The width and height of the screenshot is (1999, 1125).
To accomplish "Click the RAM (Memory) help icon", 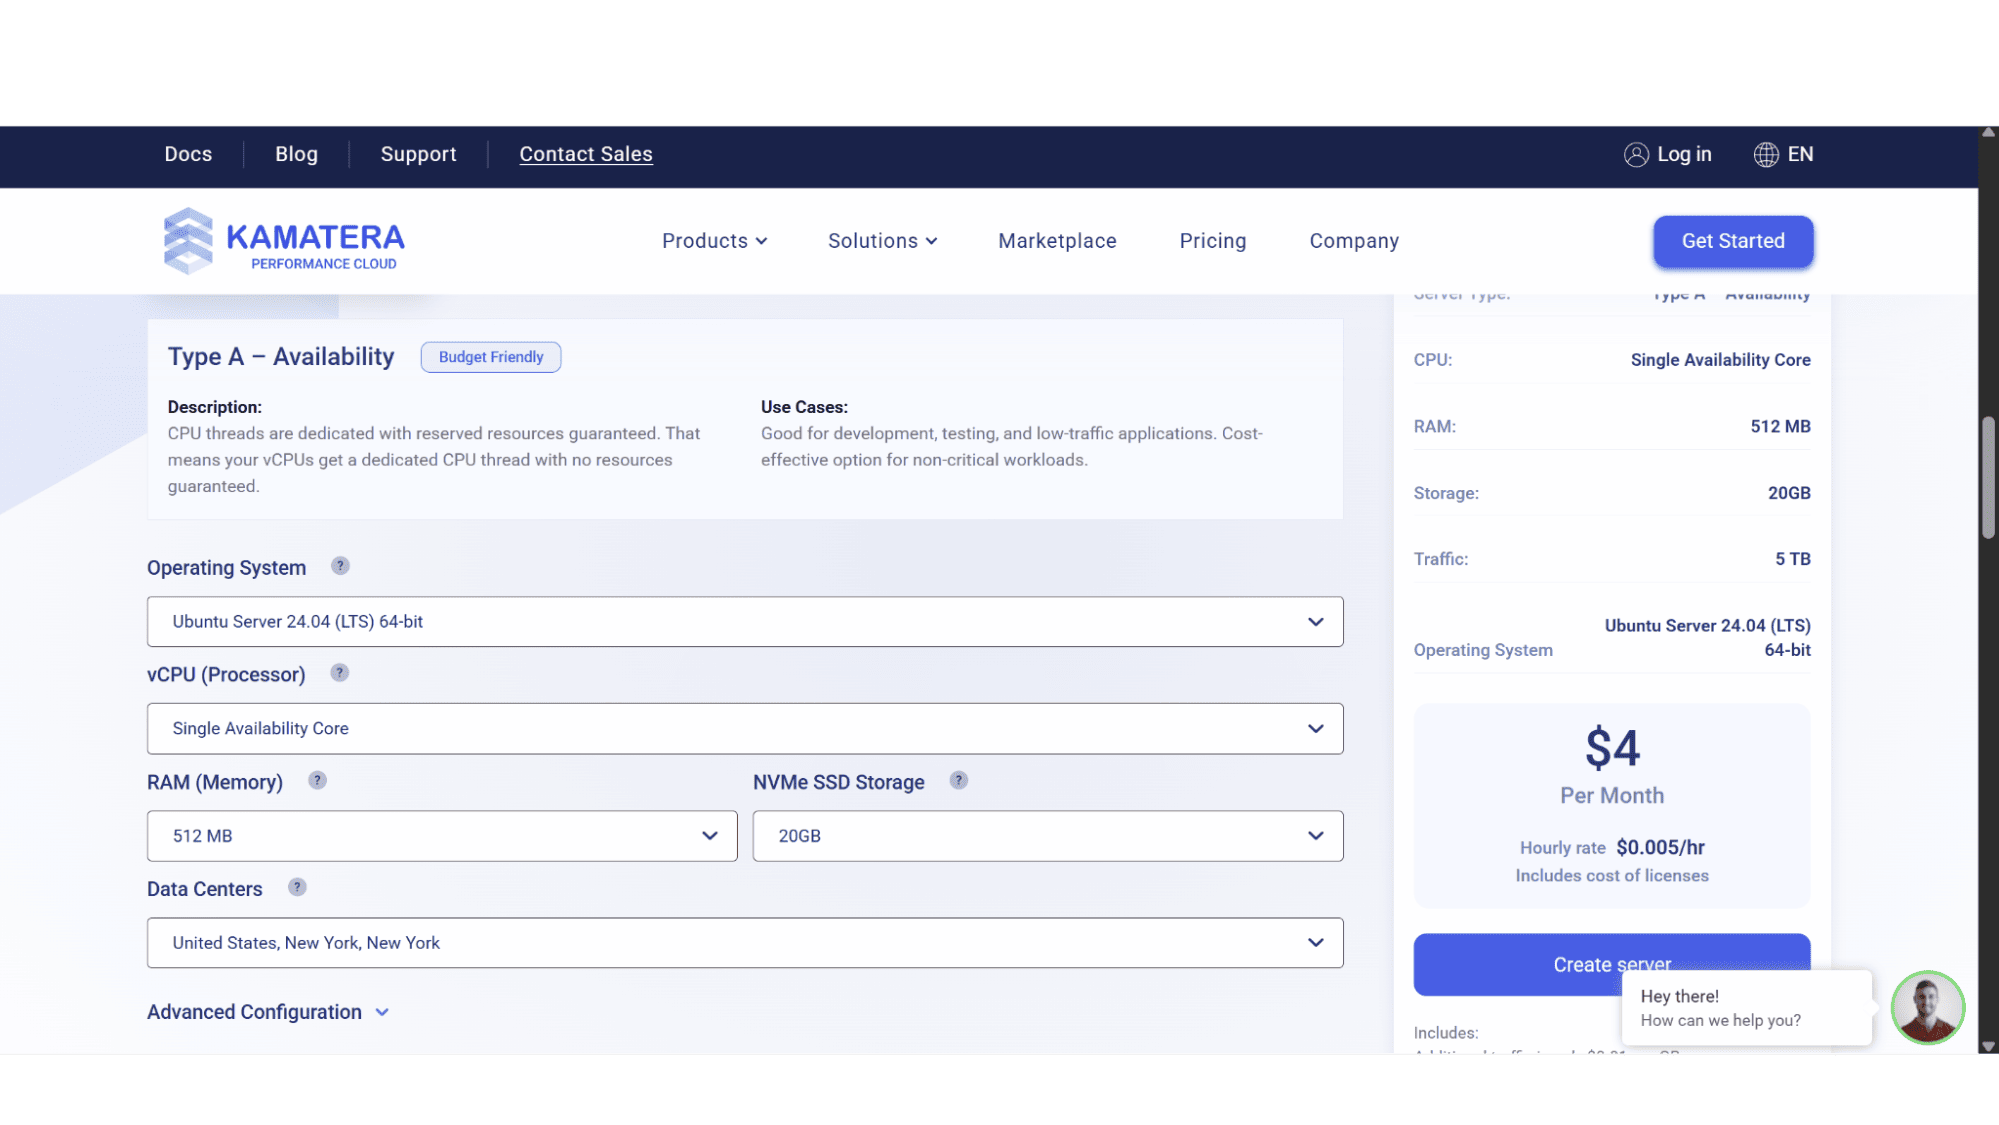I will click(x=317, y=781).
